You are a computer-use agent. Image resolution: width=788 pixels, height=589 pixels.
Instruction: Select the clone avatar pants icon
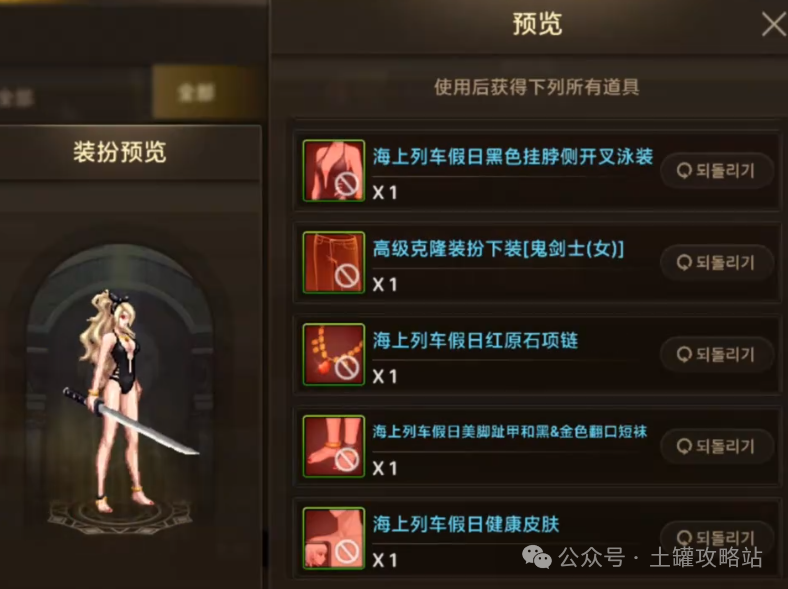point(334,262)
